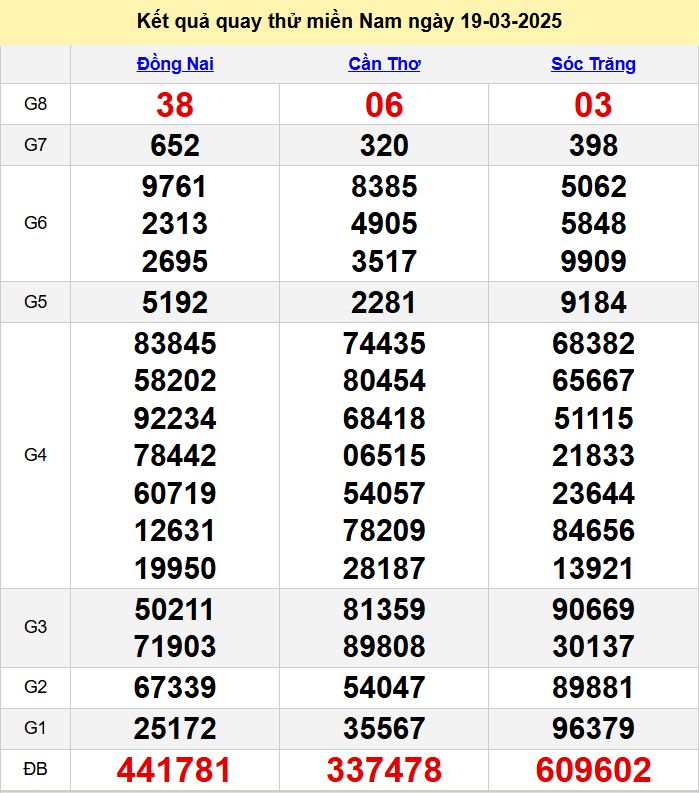This screenshot has width=699, height=793.
Task: Click G4 number 80454
Action: [x=384, y=381]
